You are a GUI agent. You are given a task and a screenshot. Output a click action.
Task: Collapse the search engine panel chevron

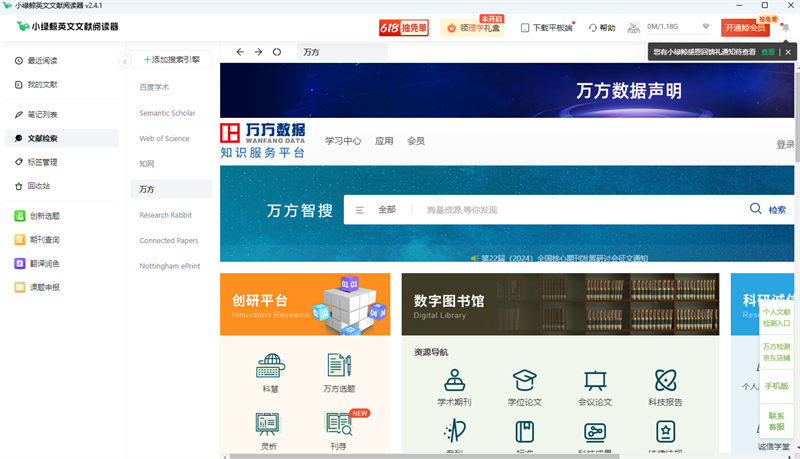125,62
